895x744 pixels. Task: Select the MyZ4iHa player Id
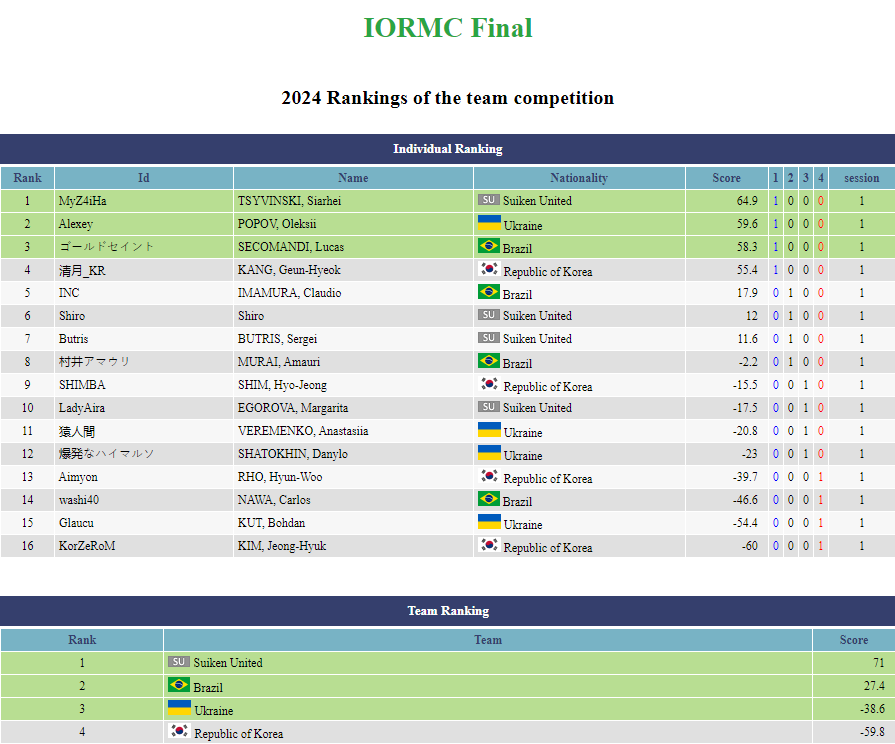coord(82,201)
